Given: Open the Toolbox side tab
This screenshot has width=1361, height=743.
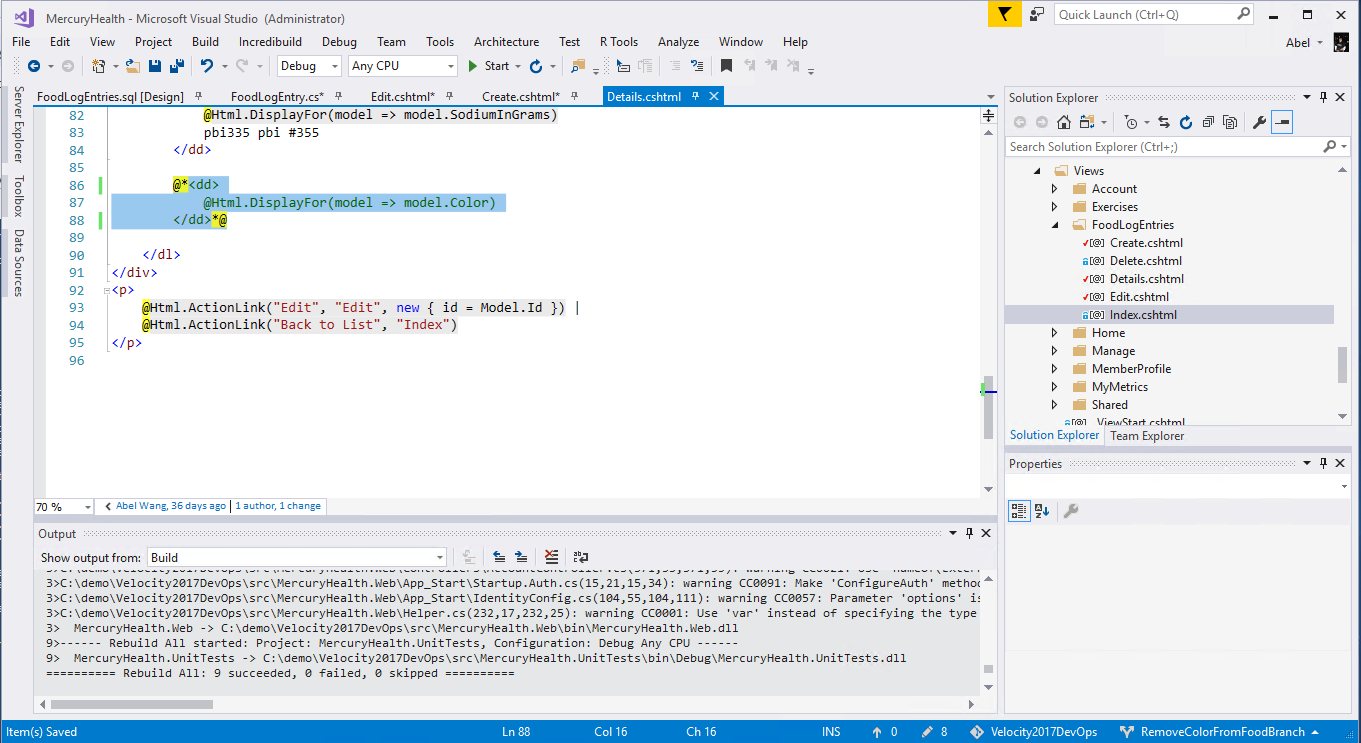Looking at the screenshot, I should point(18,197).
